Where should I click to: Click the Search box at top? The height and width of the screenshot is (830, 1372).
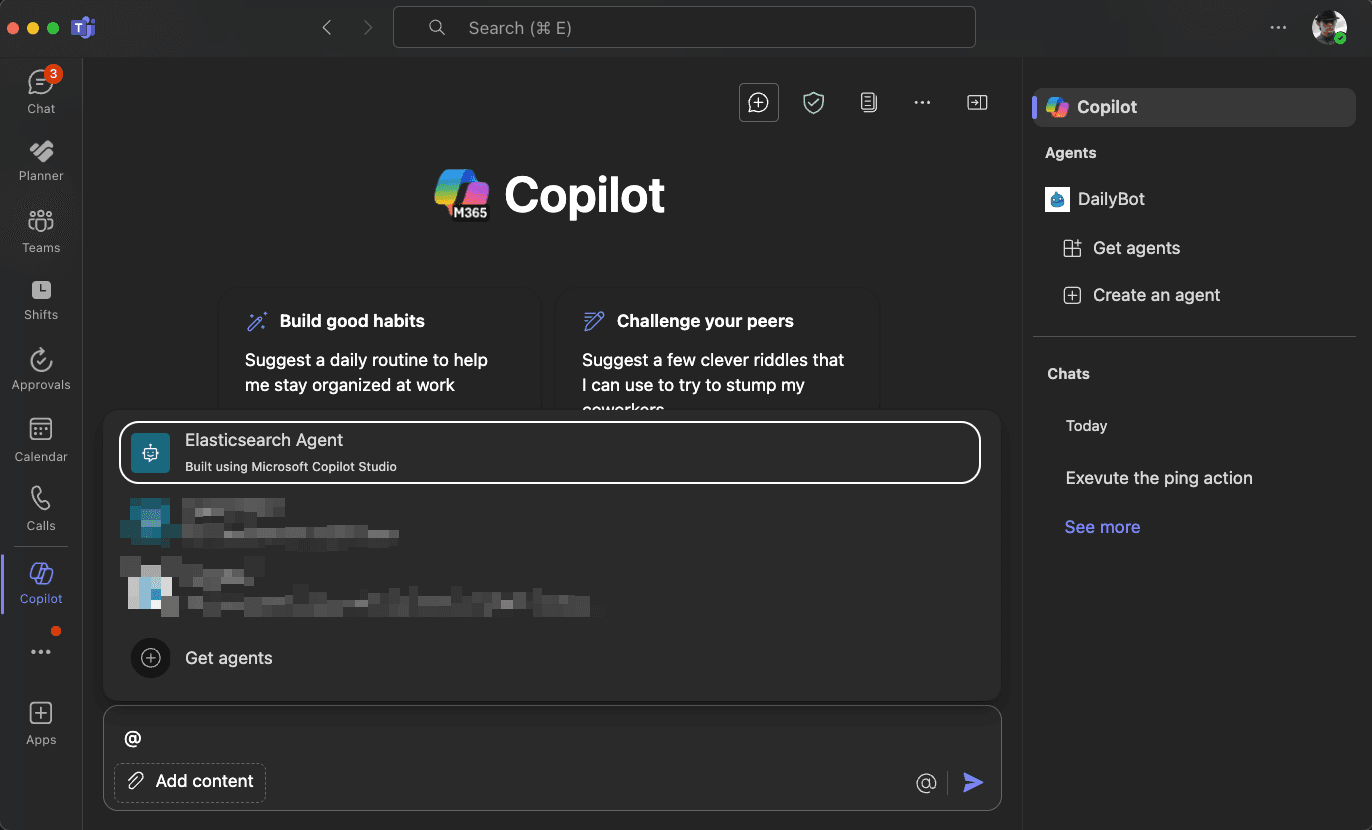tap(684, 28)
